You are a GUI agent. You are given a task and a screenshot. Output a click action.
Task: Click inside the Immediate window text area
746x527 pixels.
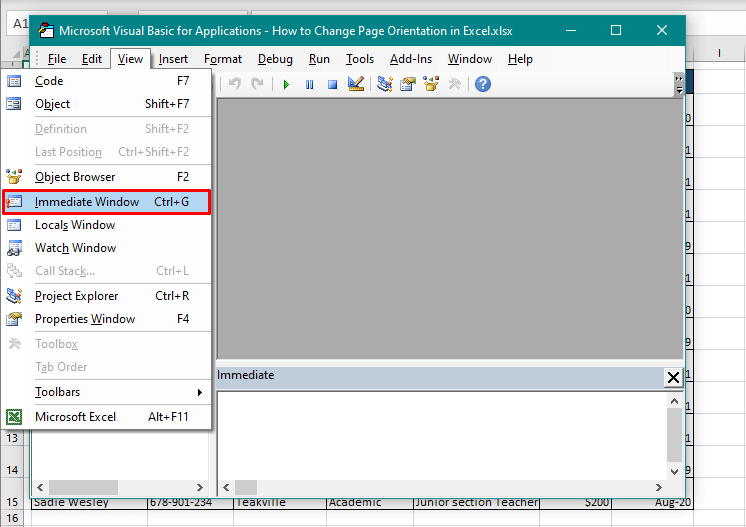[442, 435]
